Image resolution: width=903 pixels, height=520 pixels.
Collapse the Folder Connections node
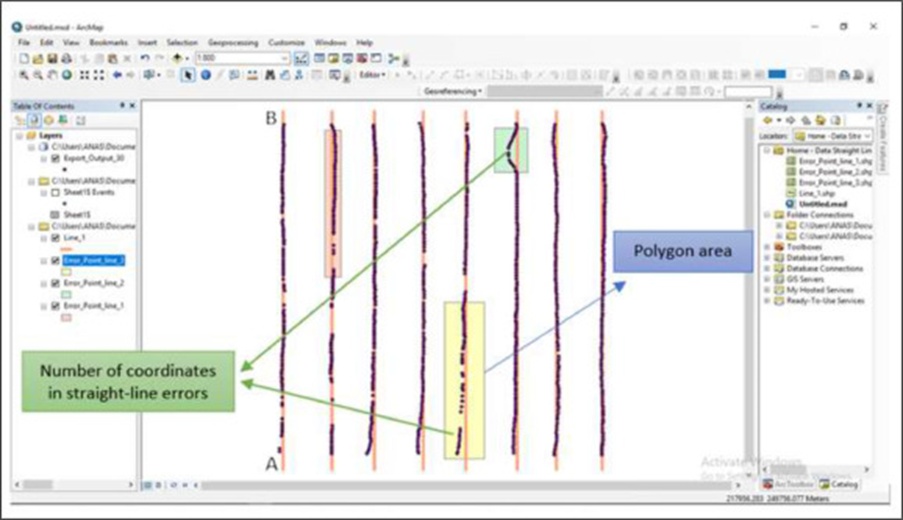(767, 215)
